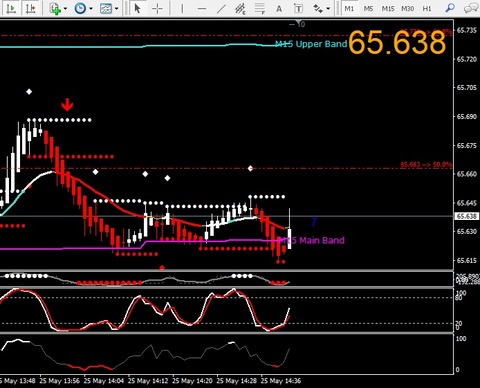Image resolution: width=480 pixels, height=388 pixels.
Task: Expand the Arrows dropdown arrow
Action: coord(329,8)
